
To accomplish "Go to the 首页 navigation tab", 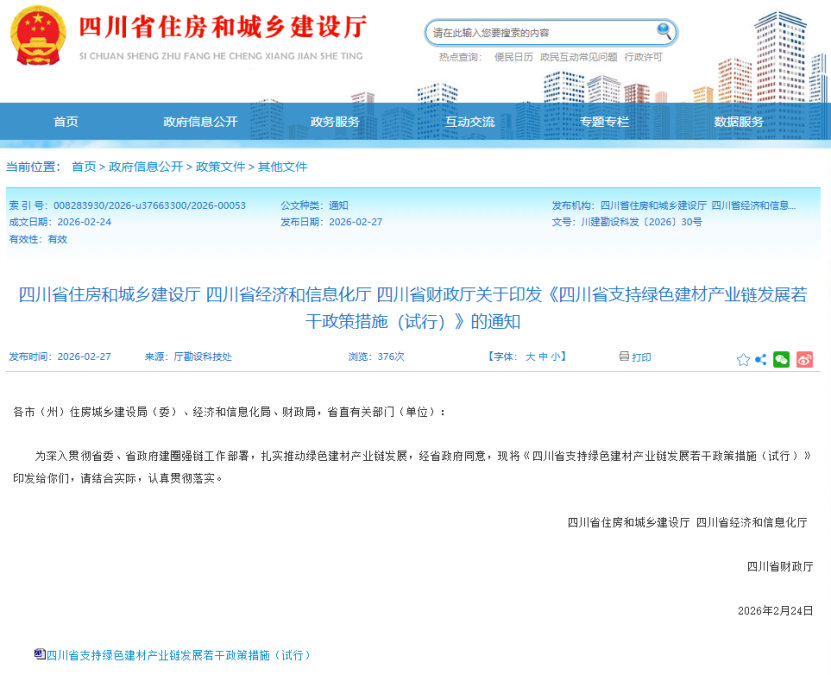I will [66, 122].
